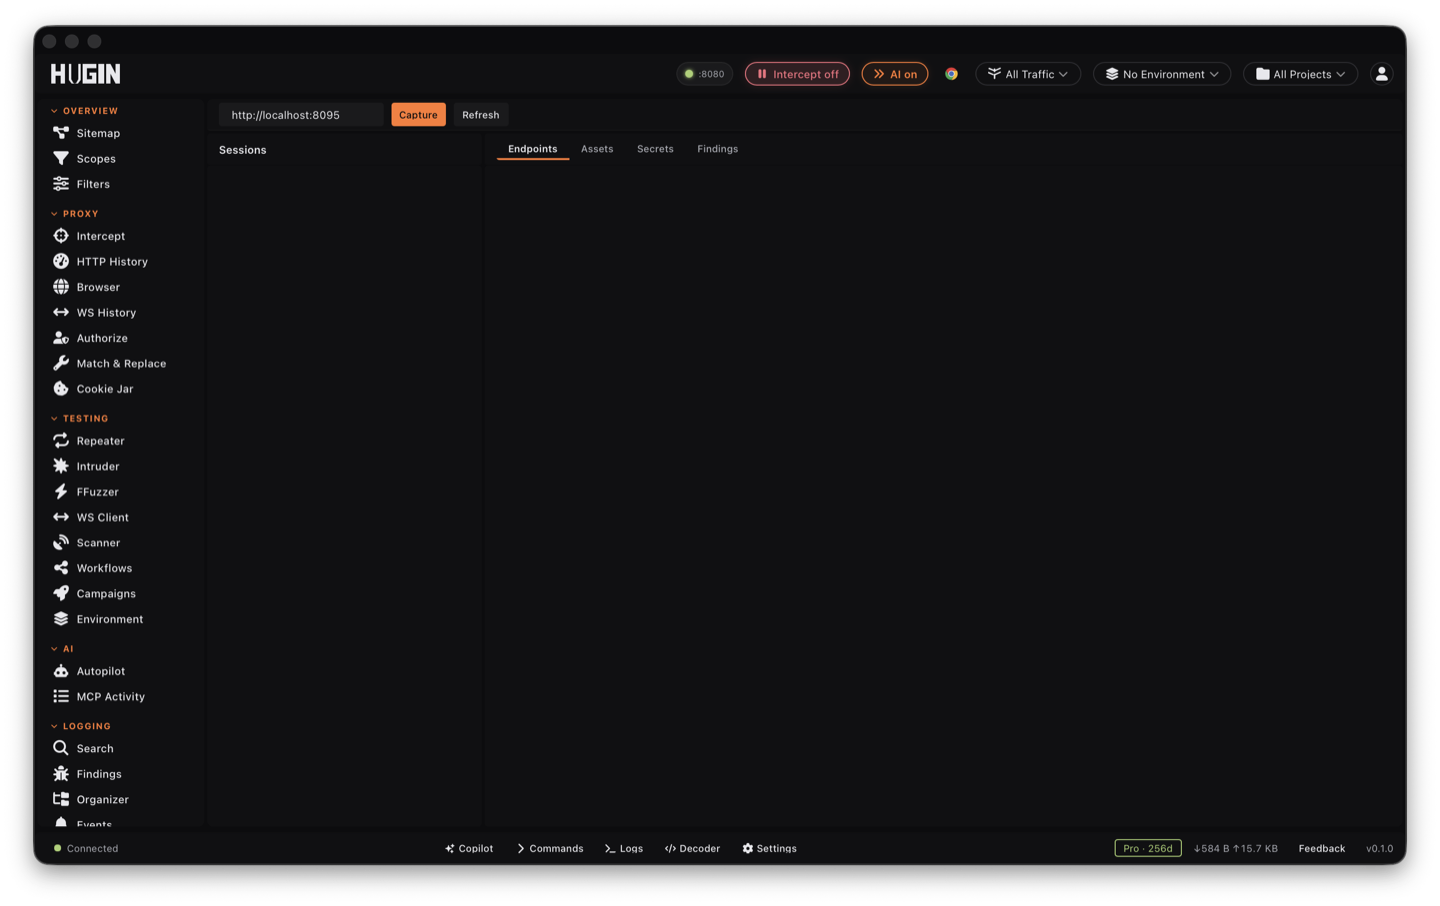Open the Campaigns rocket icon
Screen dimensions: 1440x906
[x=61, y=594]
